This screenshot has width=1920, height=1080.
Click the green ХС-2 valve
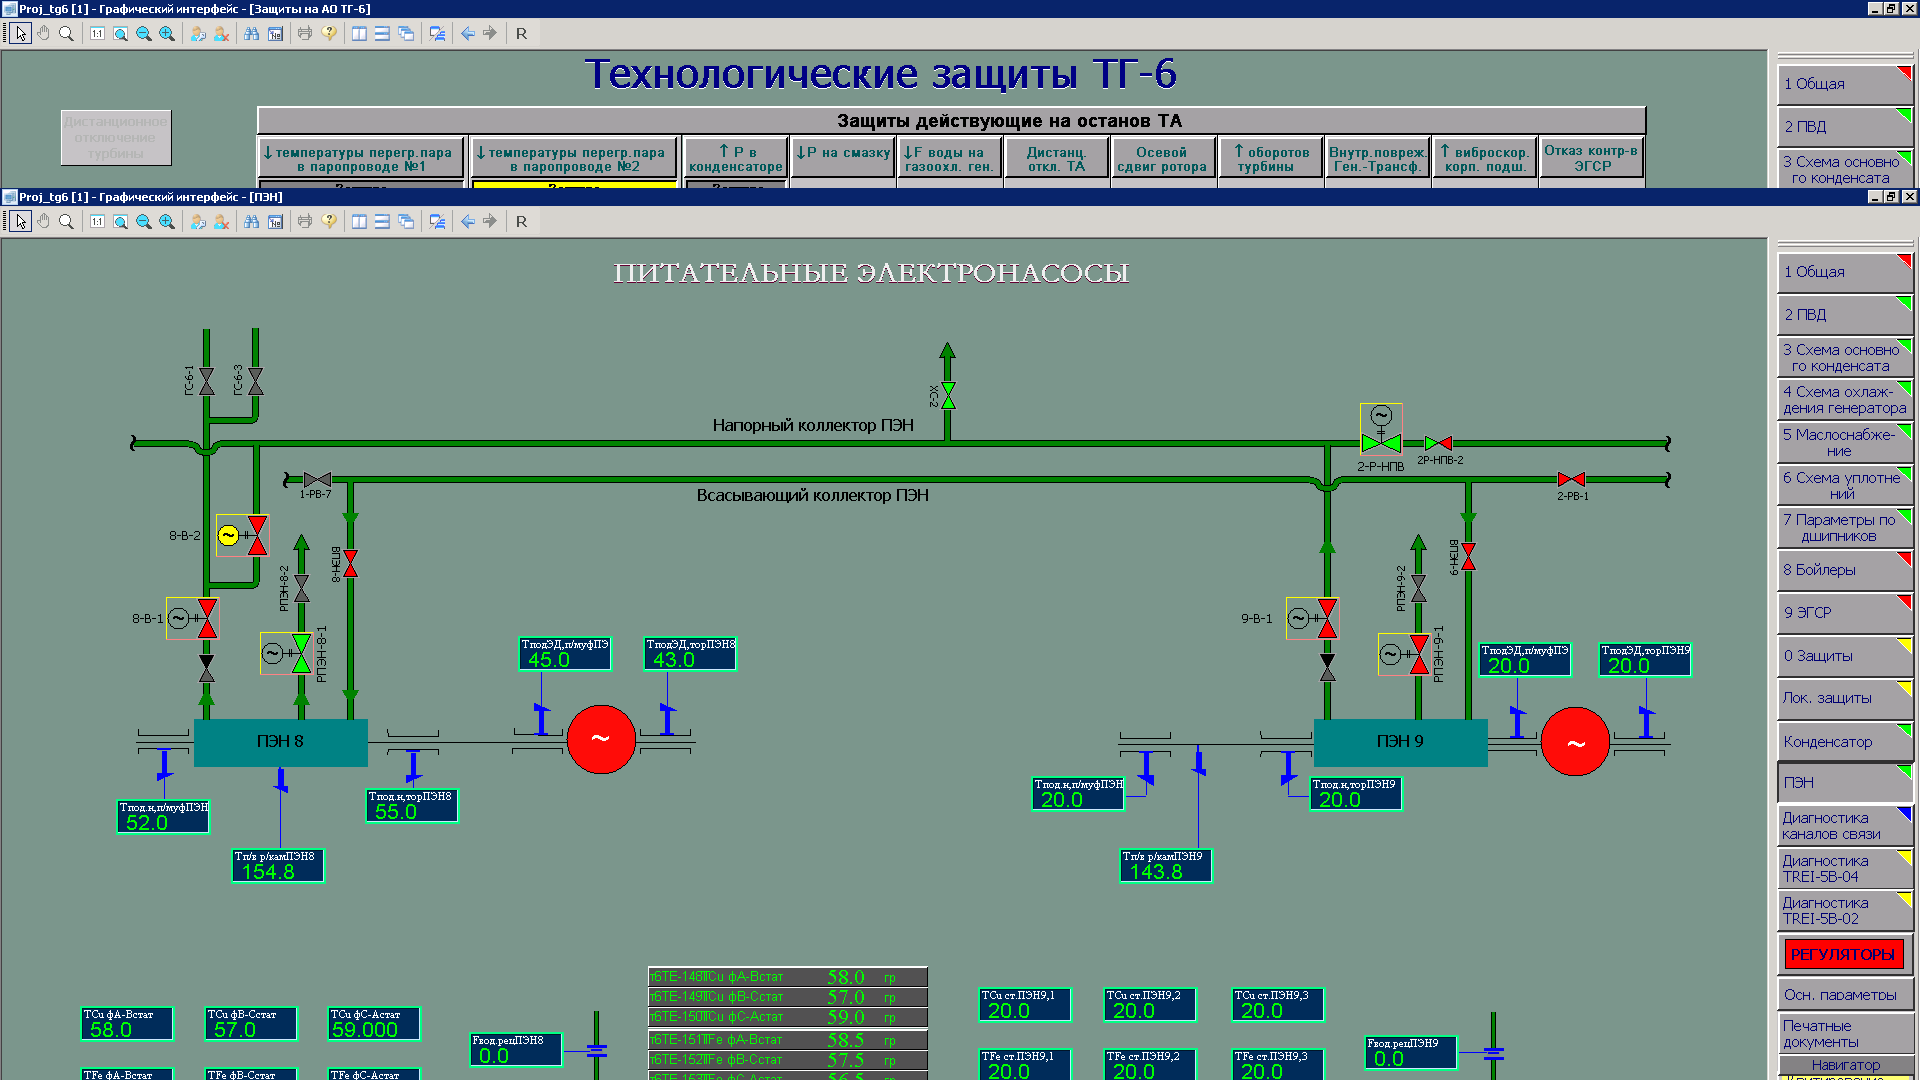[948, 395]
